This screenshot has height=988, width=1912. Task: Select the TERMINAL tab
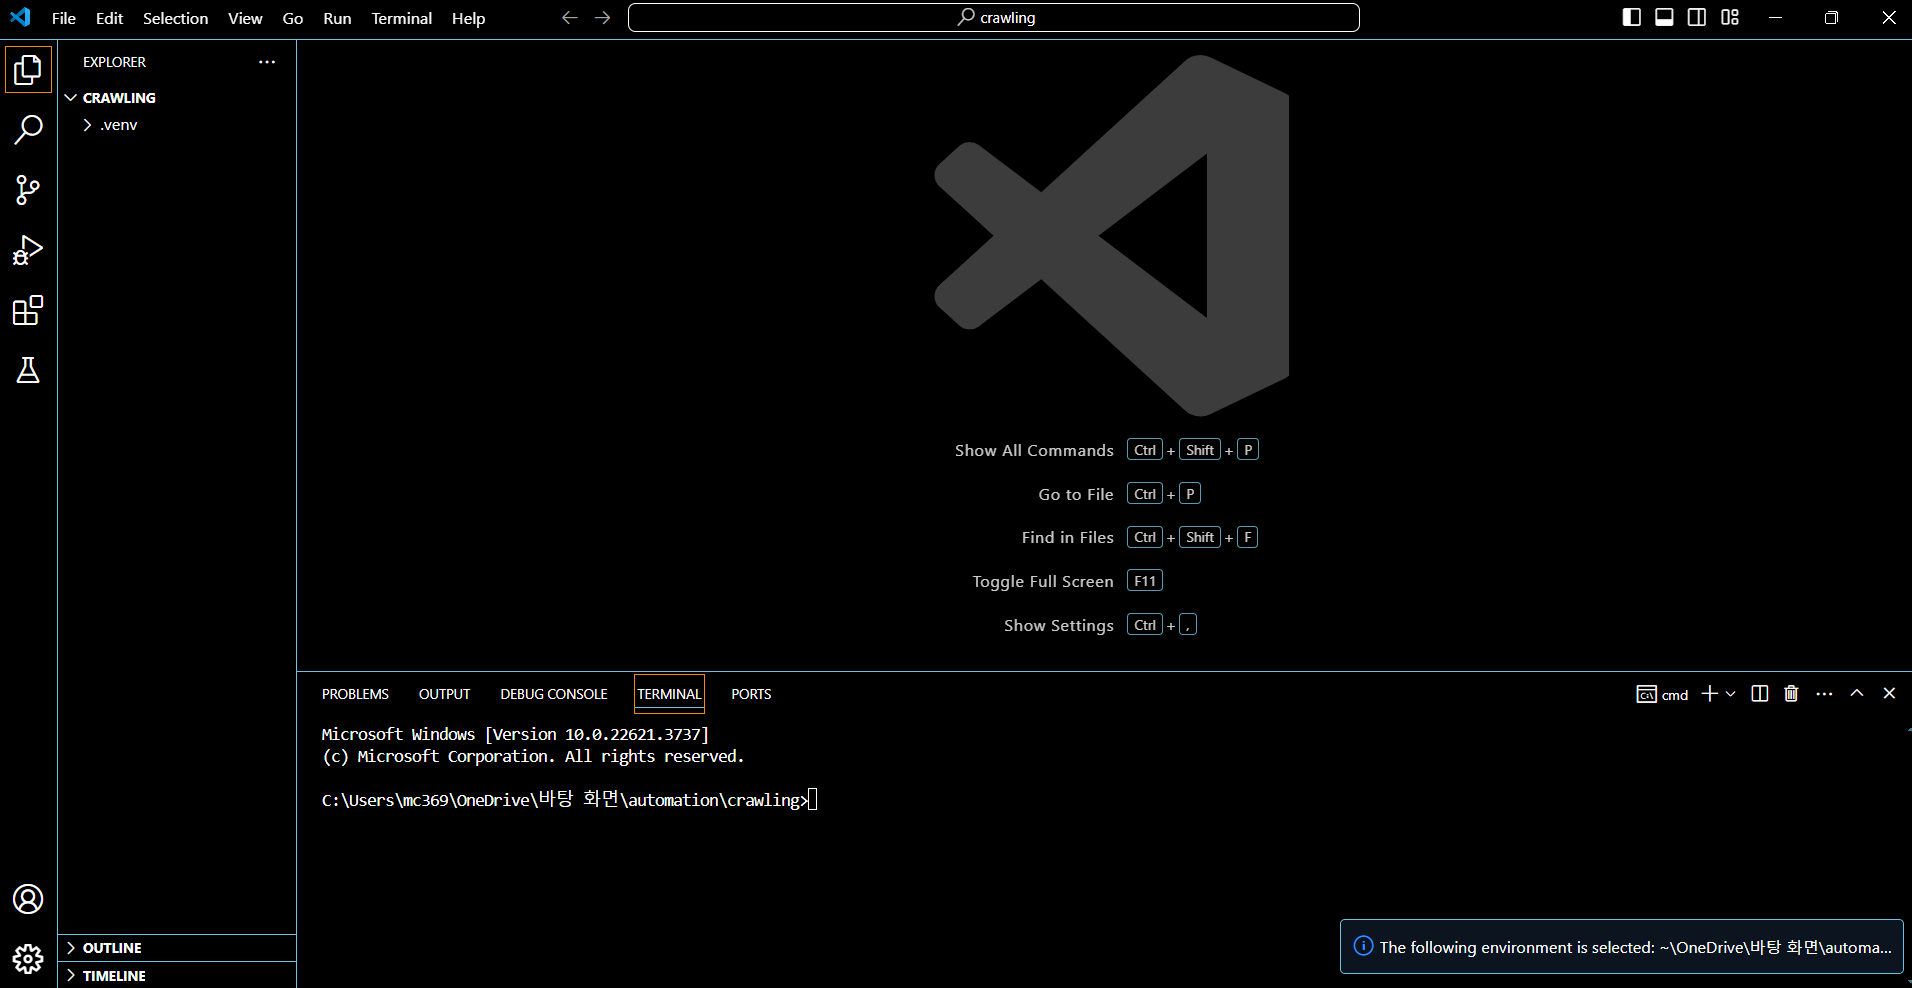669,694
